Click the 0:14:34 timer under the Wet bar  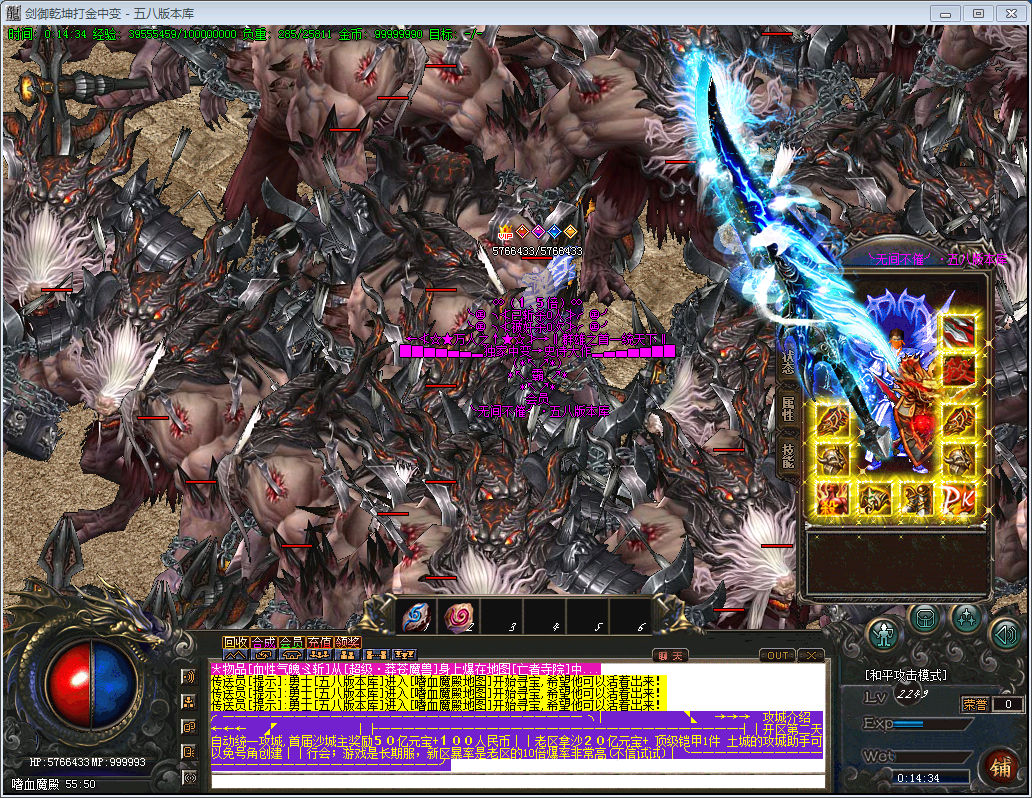(918, 778)
